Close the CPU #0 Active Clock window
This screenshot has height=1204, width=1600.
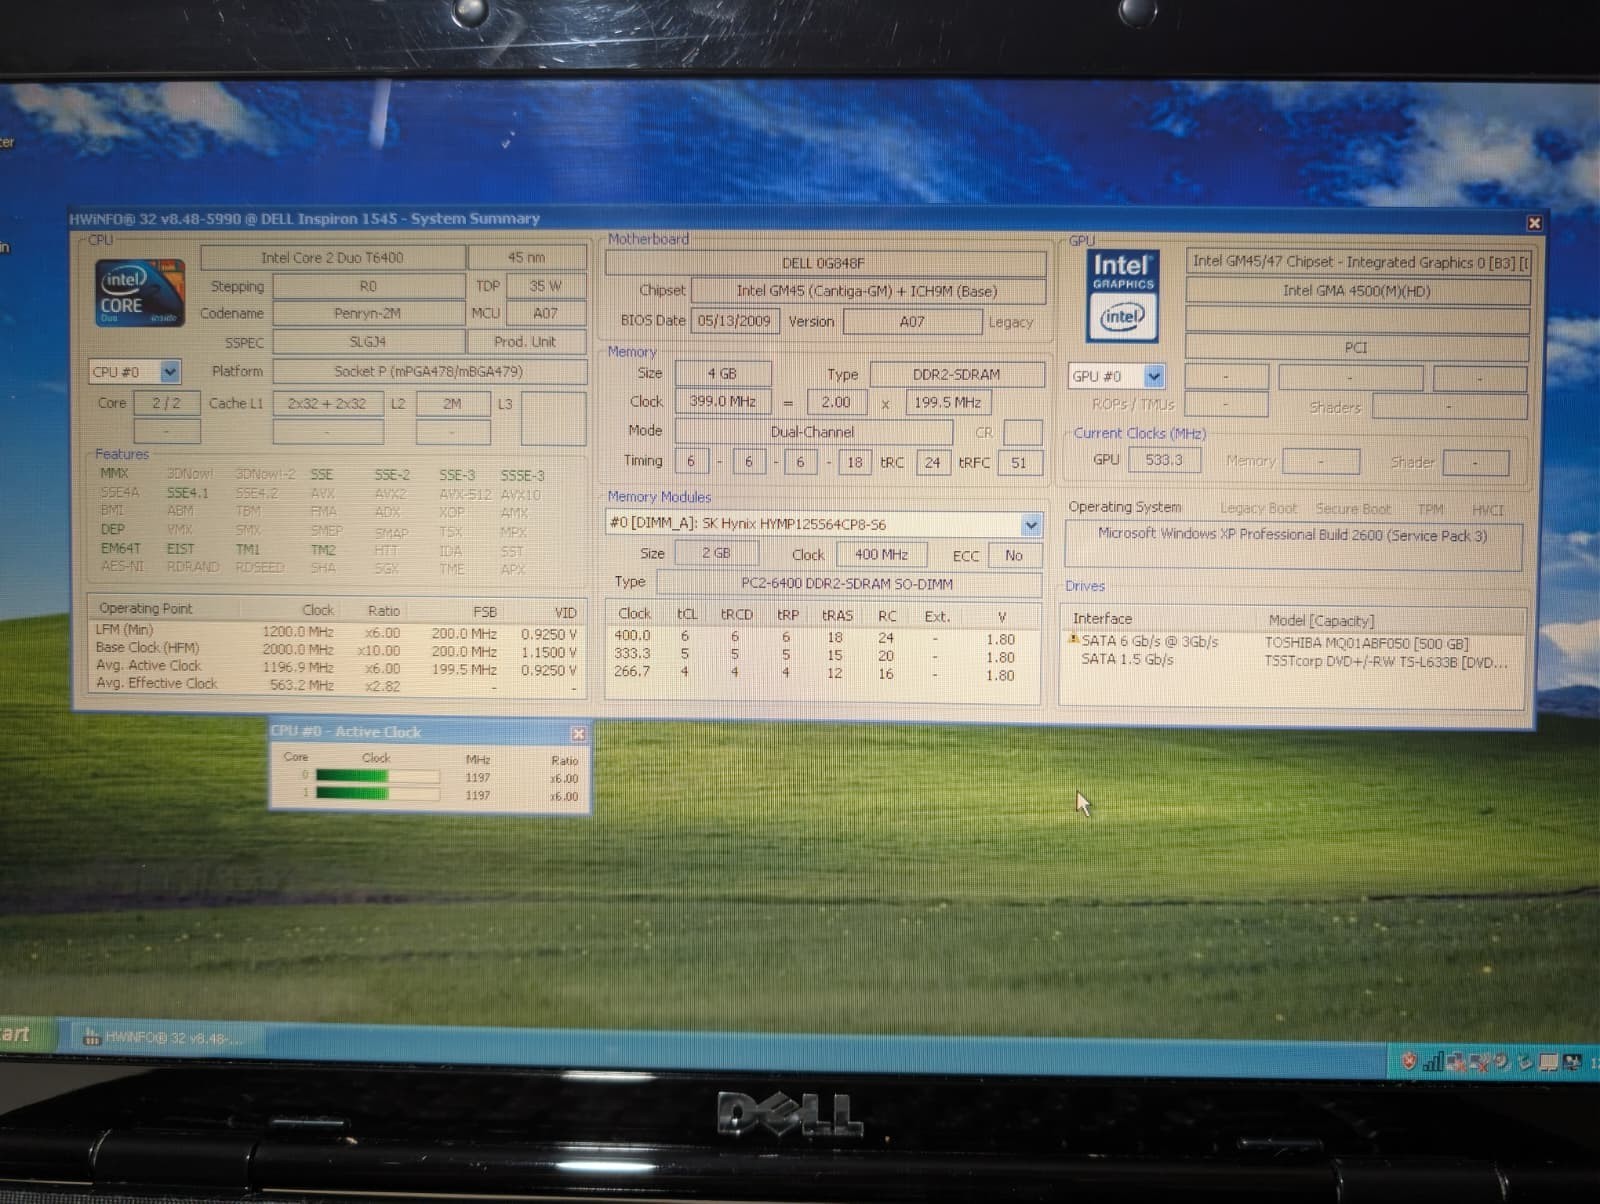pyautogui.click(x=578, y=734)
